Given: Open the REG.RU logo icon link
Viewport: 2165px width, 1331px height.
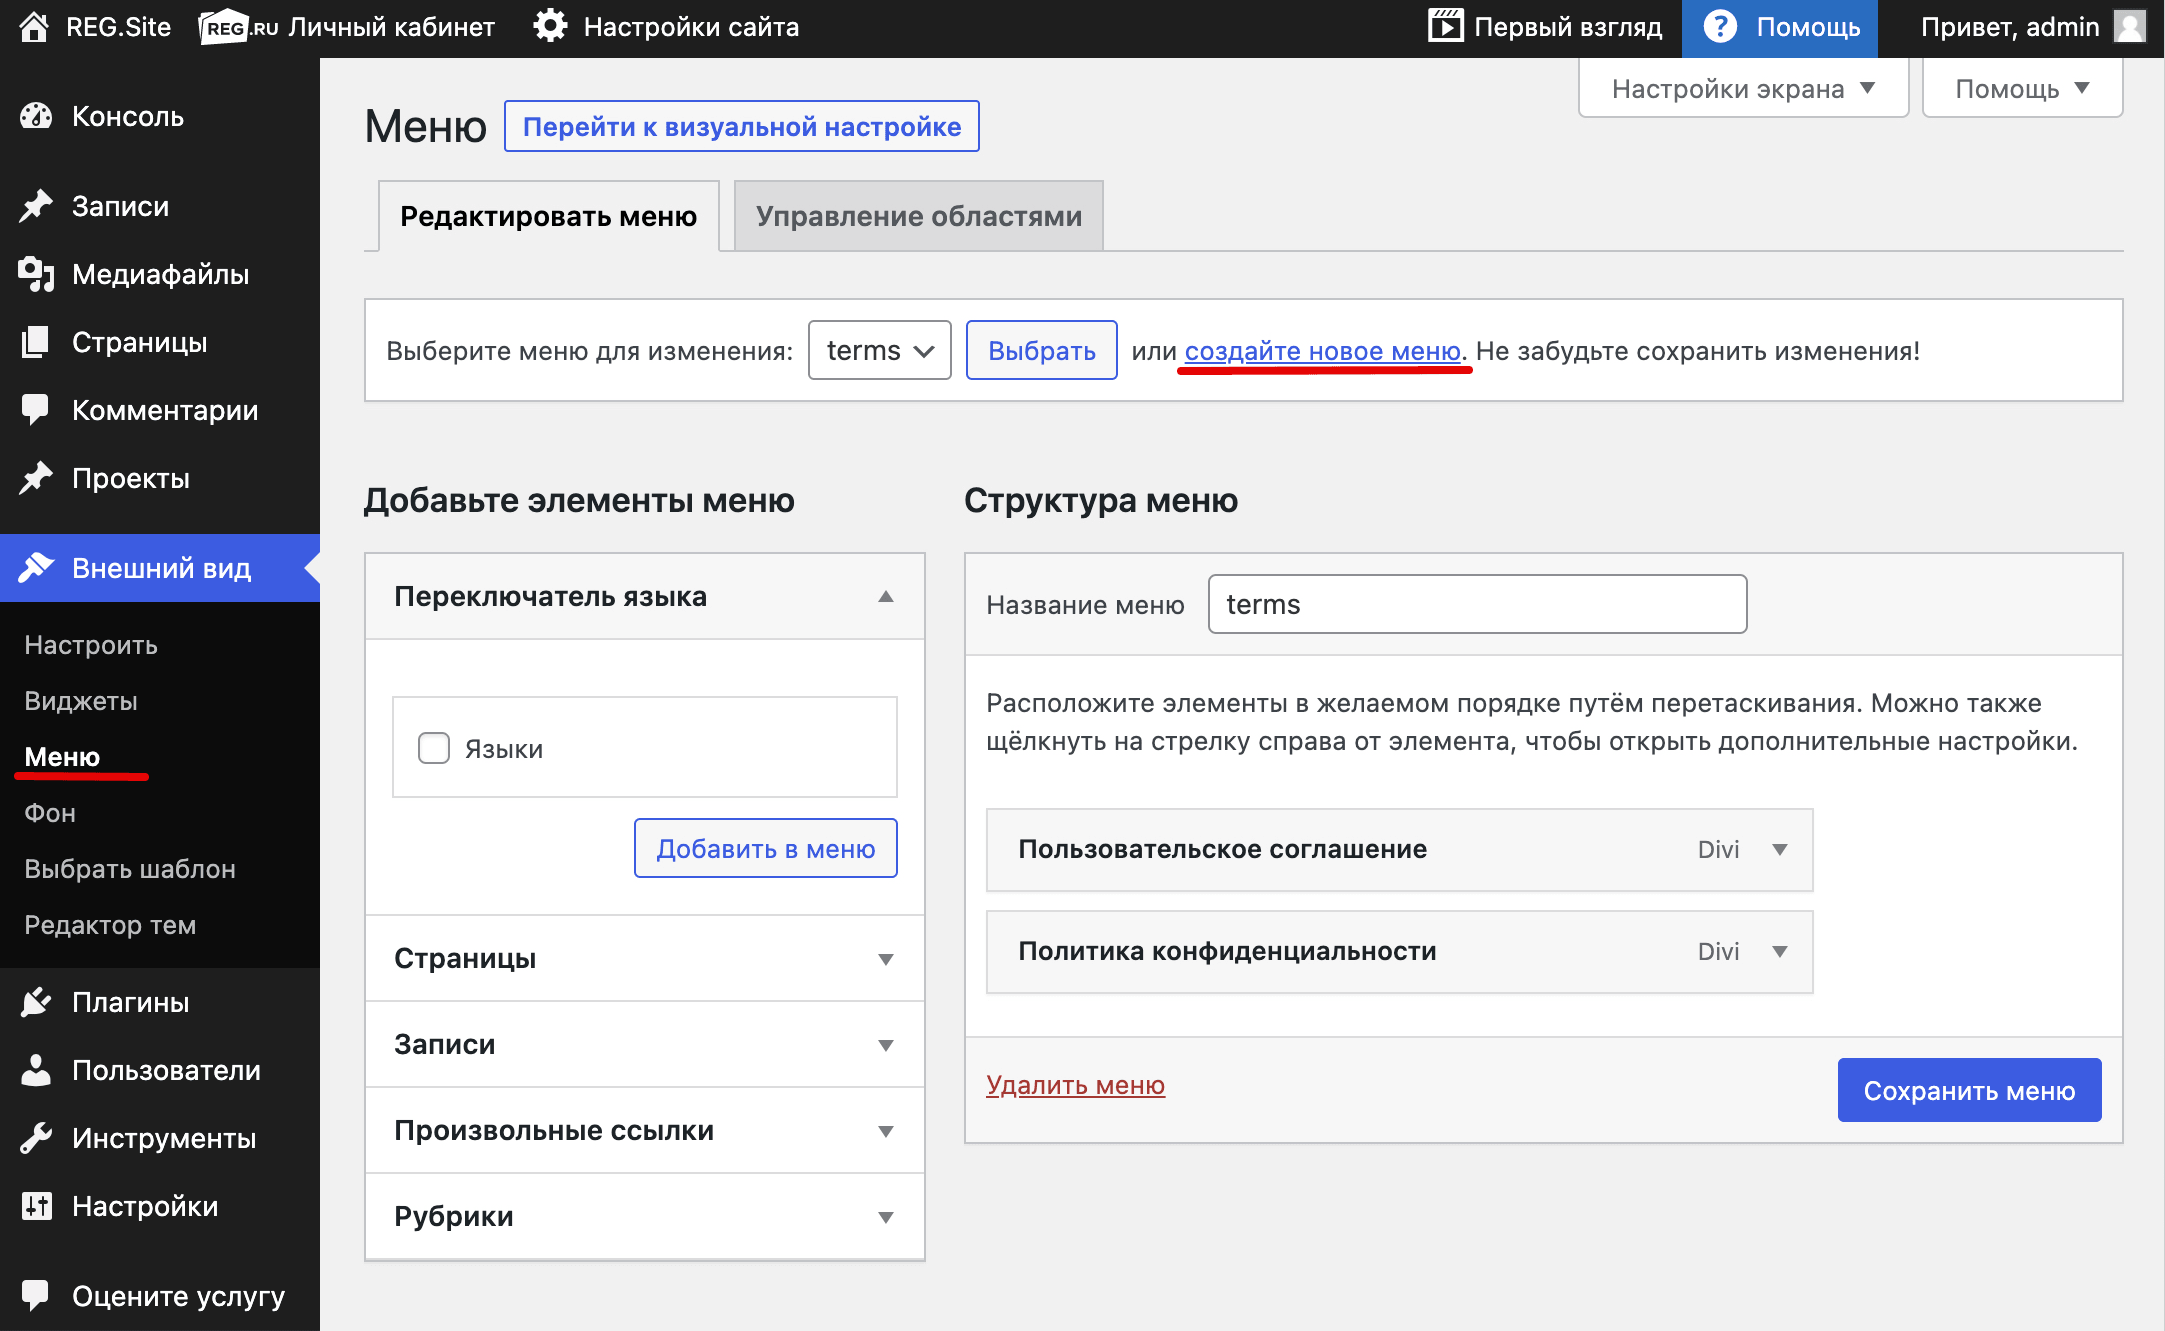Looking at the screenshot, I should 238,27.
